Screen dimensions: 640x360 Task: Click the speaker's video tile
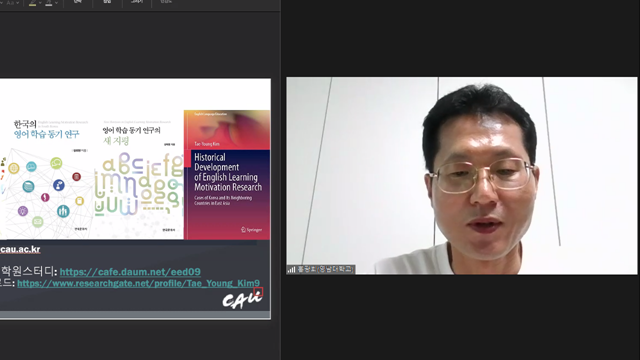click(462, 176)
